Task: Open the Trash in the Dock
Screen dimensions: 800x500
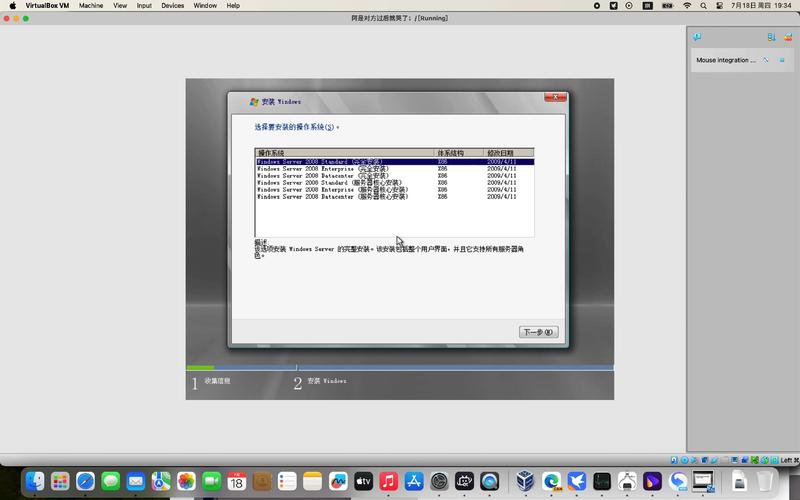Action: tap(765, 481)
